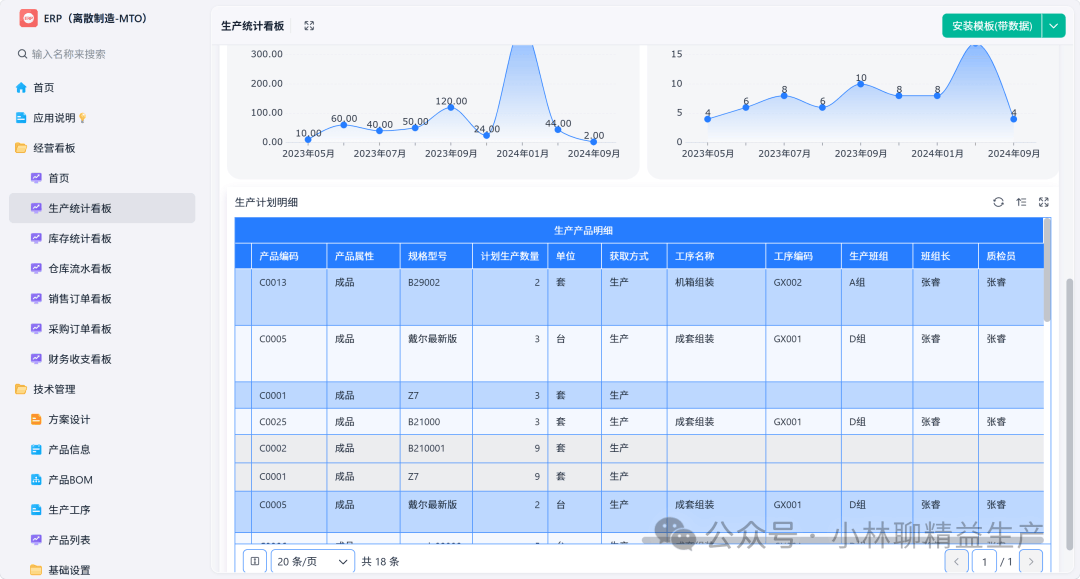Click the 方案设计 form icon

(37, 419)
